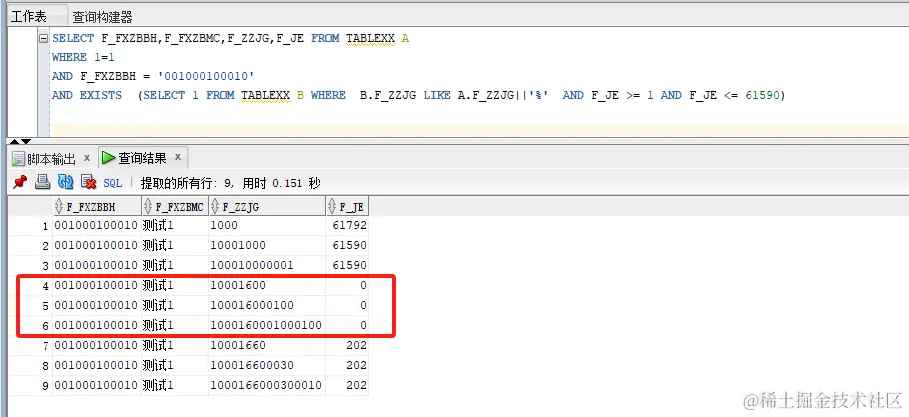Click the pin (freeze results) icon

click(20, 183)
